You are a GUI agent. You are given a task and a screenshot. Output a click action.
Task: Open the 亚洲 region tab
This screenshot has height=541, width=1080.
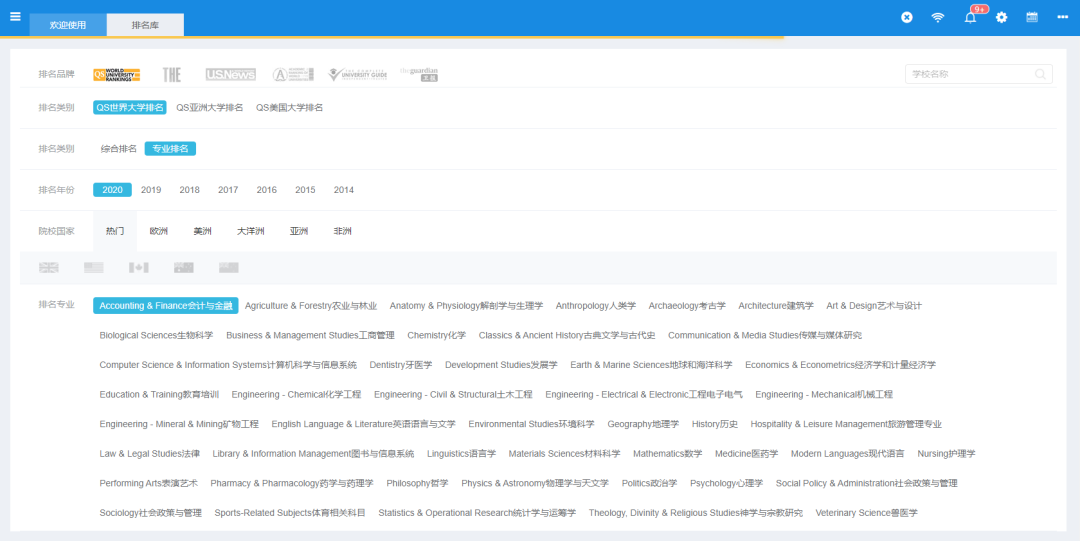coord(299,231)
